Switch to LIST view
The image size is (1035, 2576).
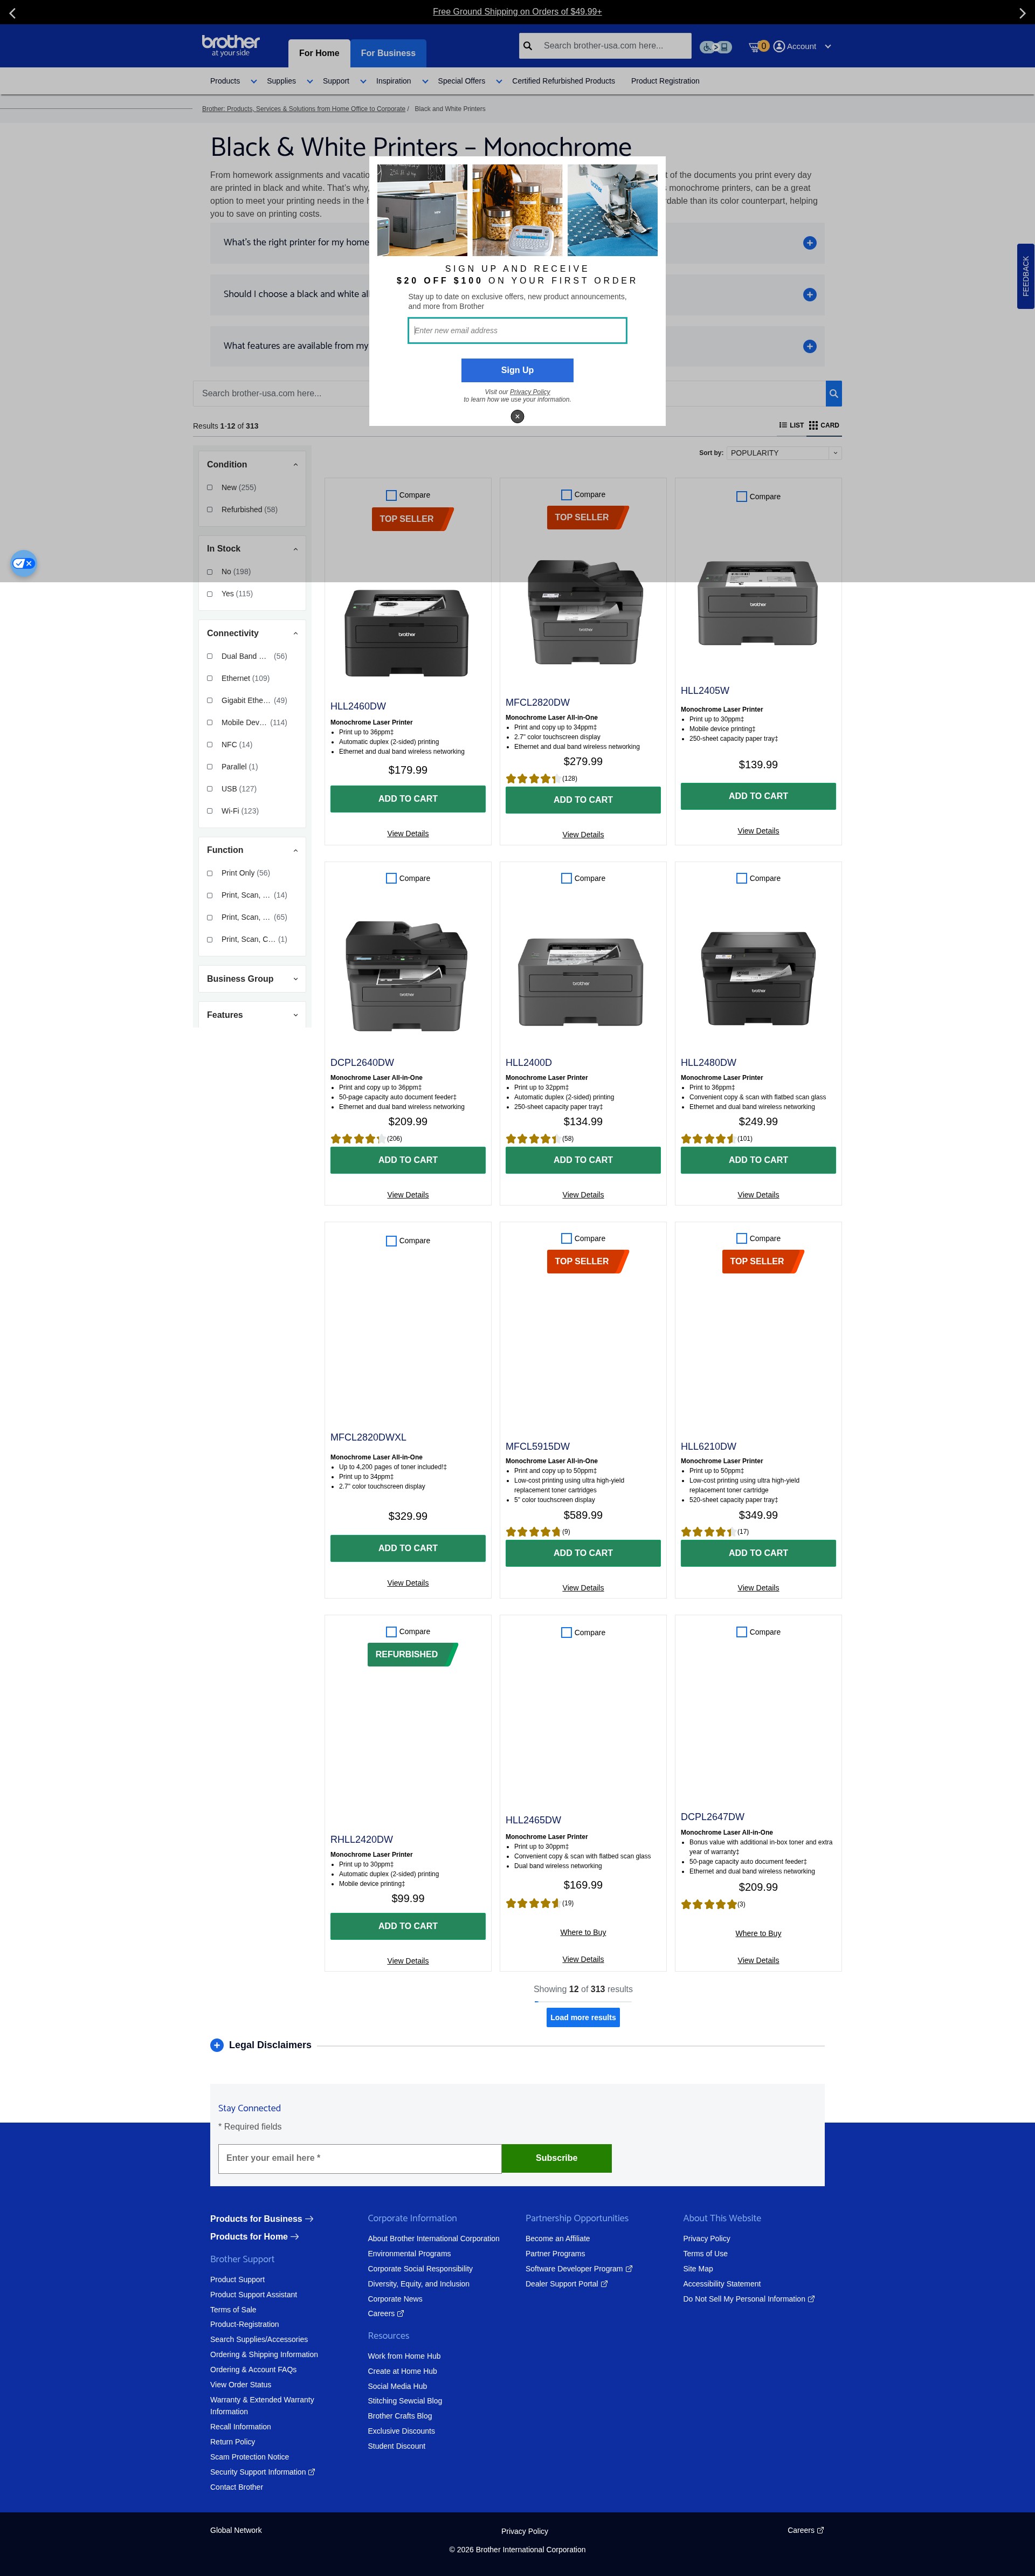pyautogui.click(x=792, y=425)
